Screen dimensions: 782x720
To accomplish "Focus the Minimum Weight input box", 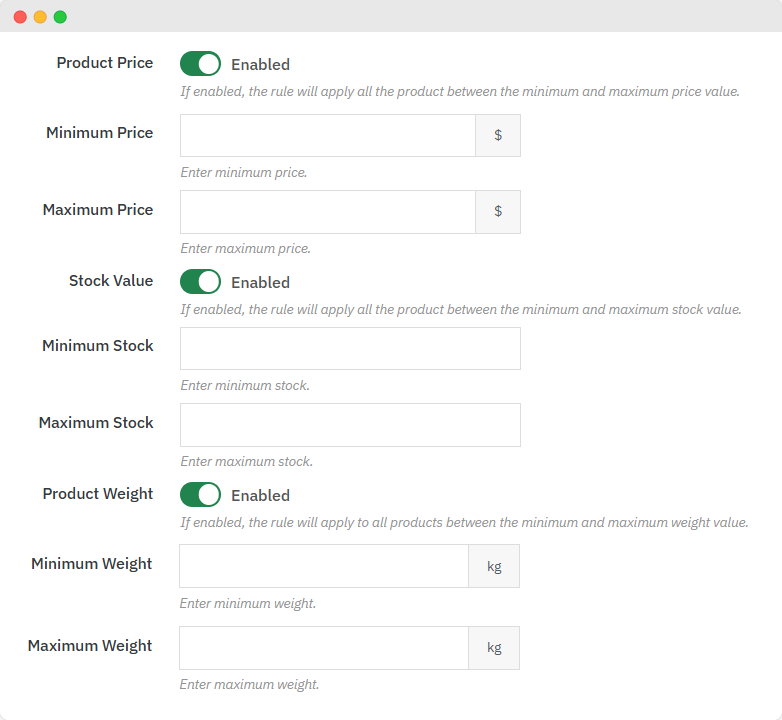I will [x=323, y=566].
